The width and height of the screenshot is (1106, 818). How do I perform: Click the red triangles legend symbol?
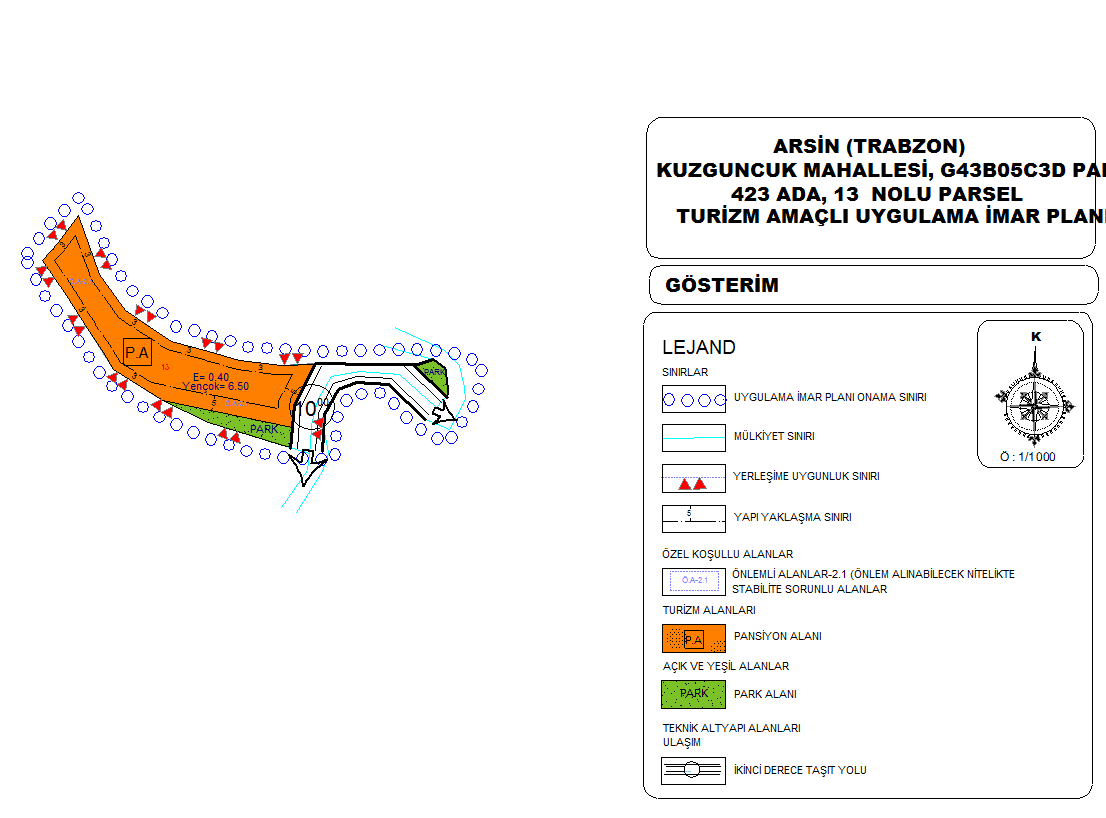point(693,479)
